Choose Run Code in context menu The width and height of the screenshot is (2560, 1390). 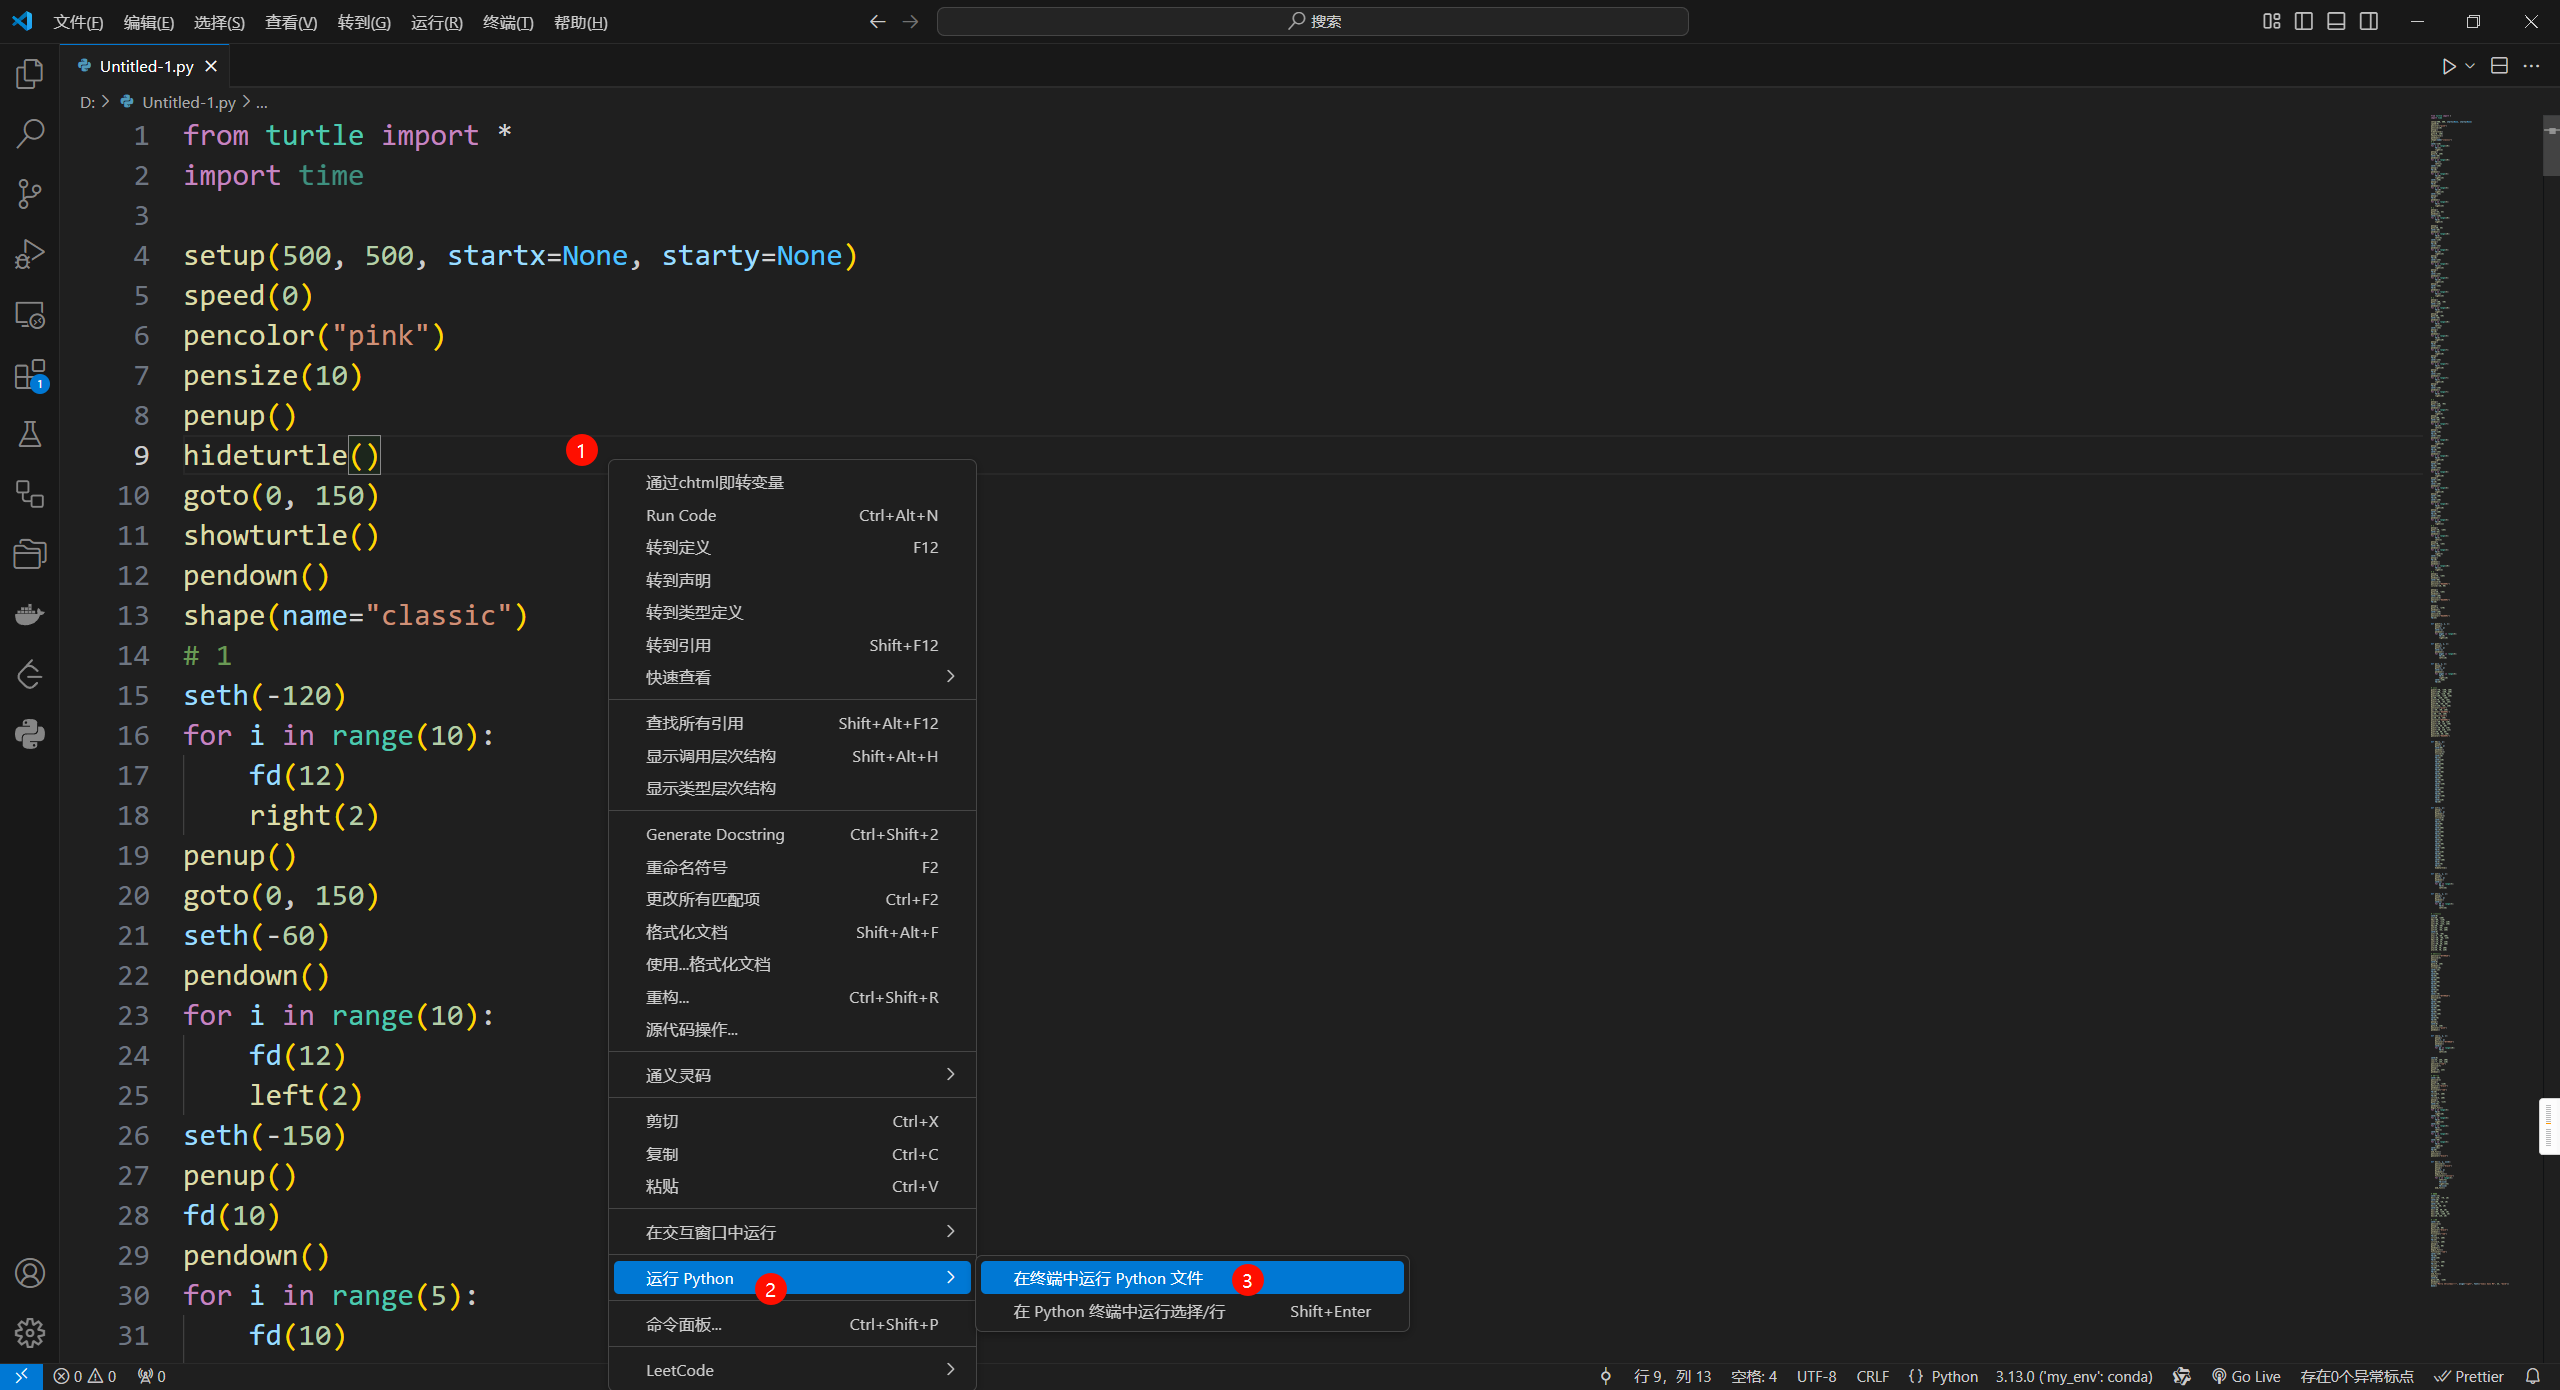point(792,515)
